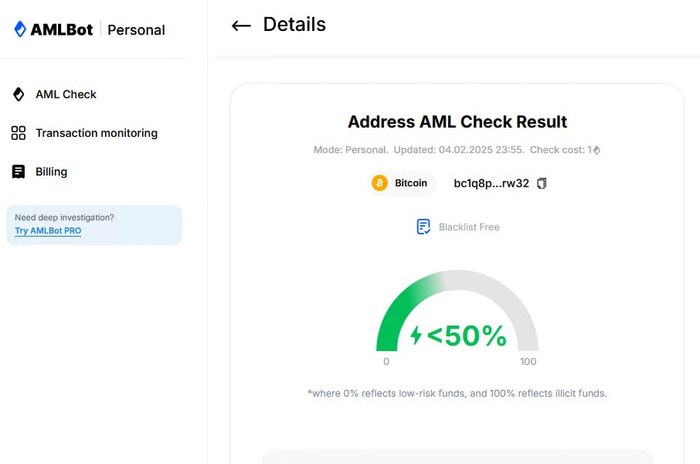
Task: Click the Personal mode label
Action: click(x=136, y=30)
